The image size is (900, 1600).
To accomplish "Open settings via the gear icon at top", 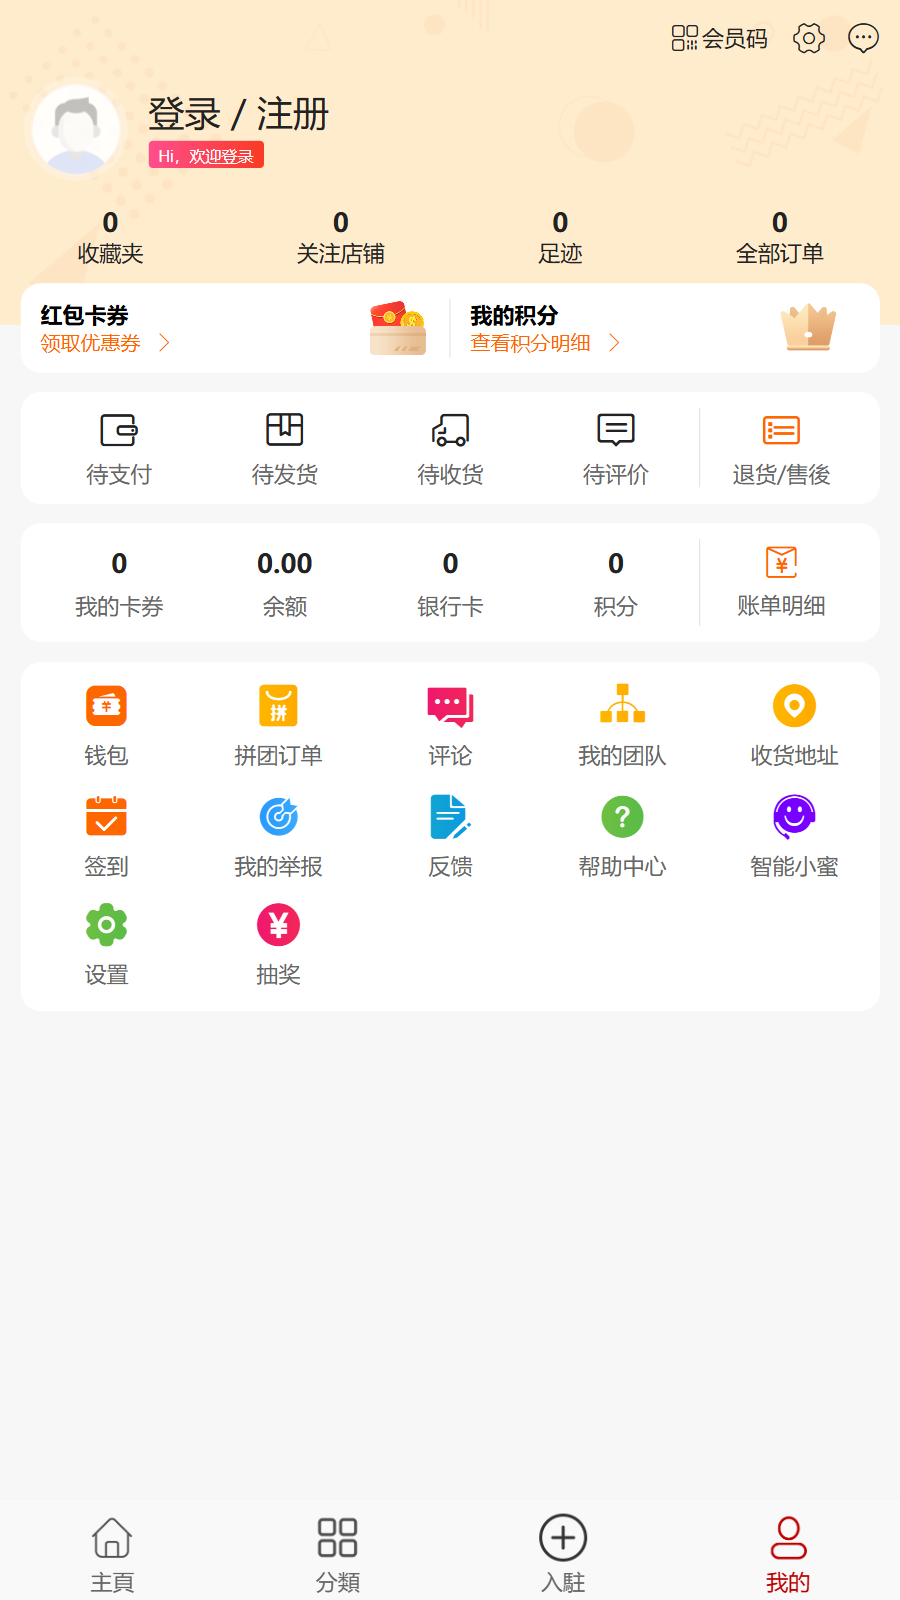I will 809,38.
